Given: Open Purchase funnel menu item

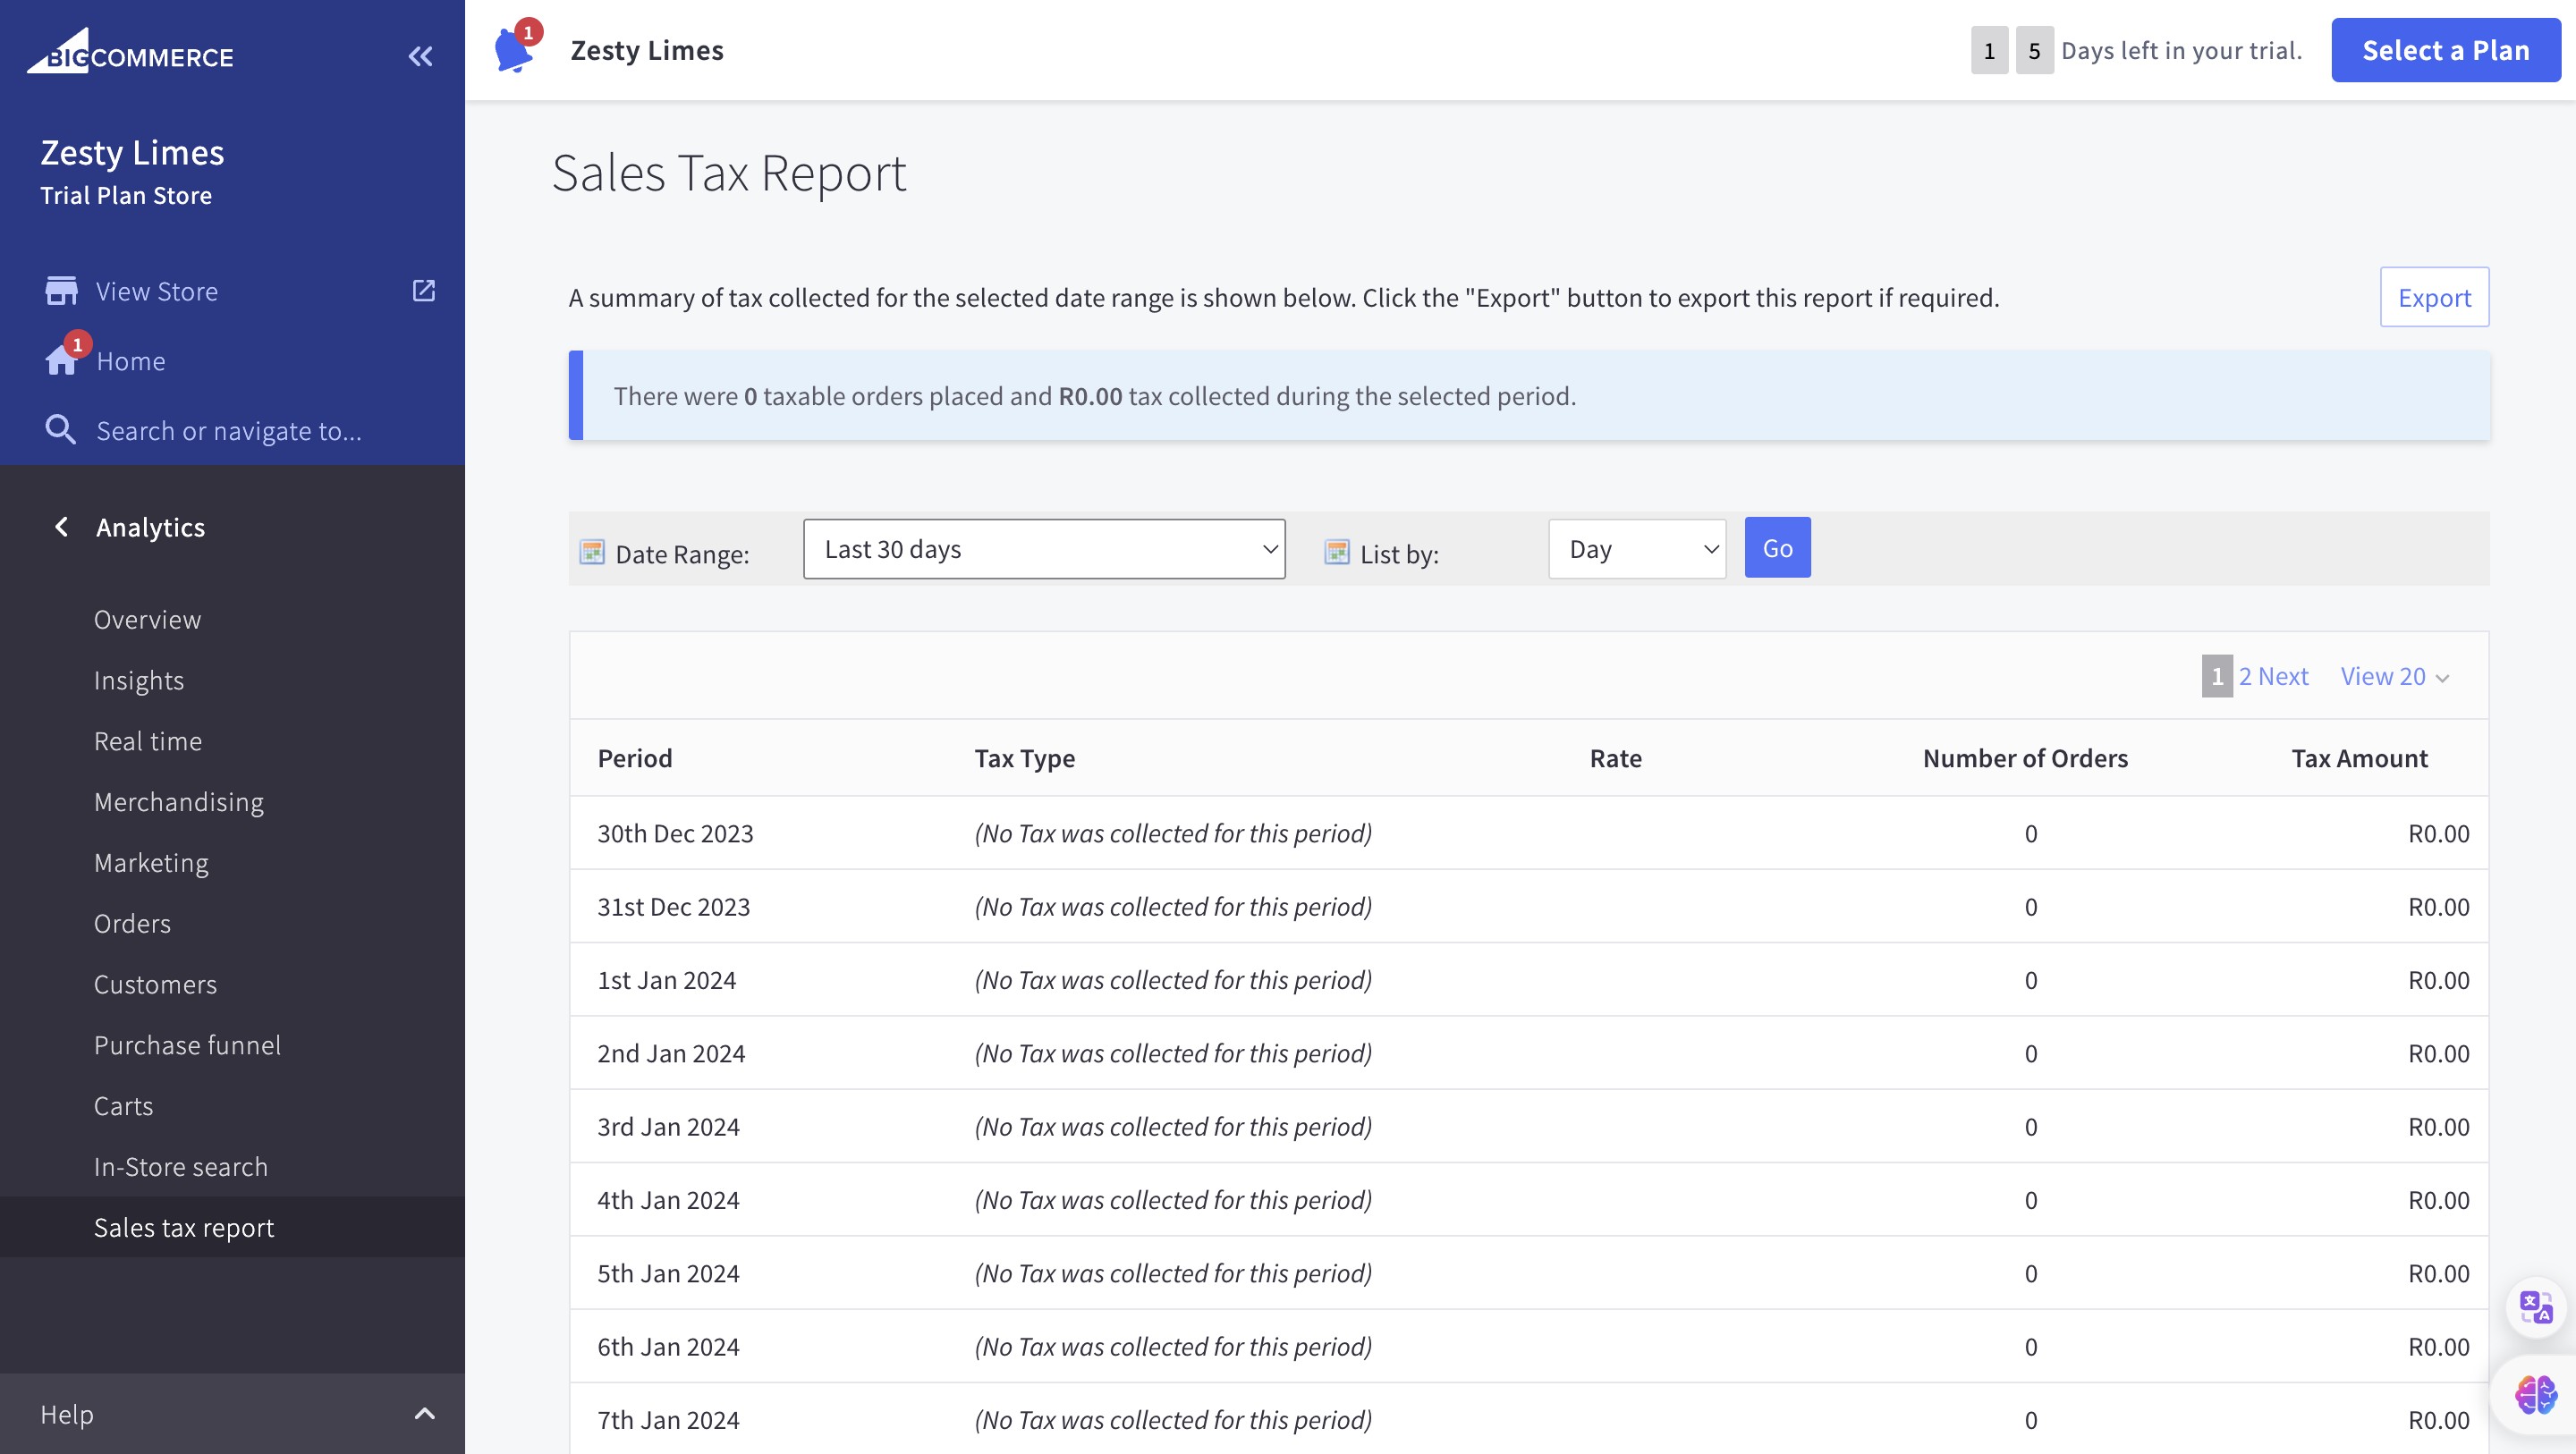Looking at the screenshot, I should point(187,1045).
